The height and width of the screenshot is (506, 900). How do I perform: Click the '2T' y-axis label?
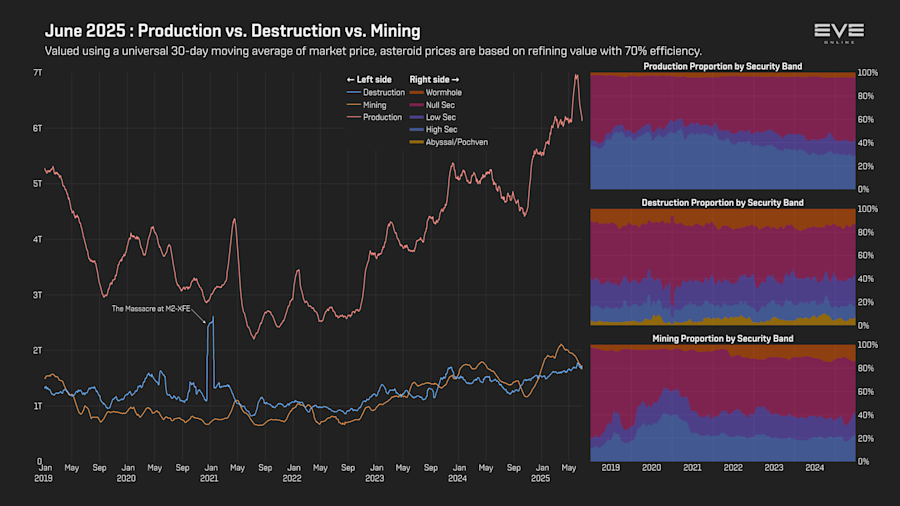(38, 350)
